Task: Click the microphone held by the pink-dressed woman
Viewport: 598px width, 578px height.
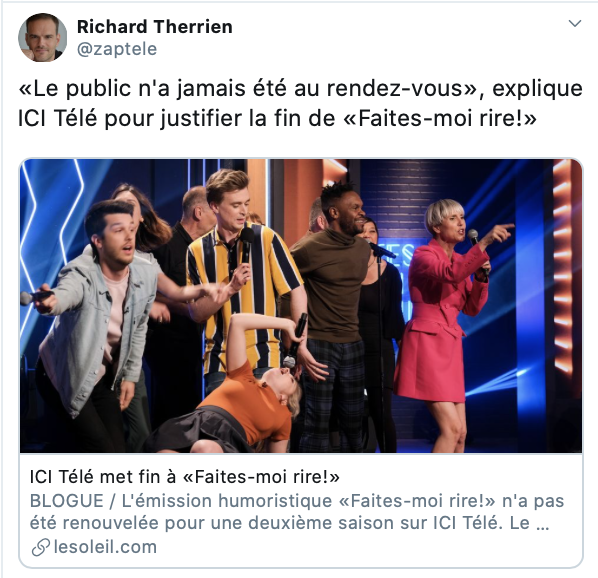Action: point(477,250)
